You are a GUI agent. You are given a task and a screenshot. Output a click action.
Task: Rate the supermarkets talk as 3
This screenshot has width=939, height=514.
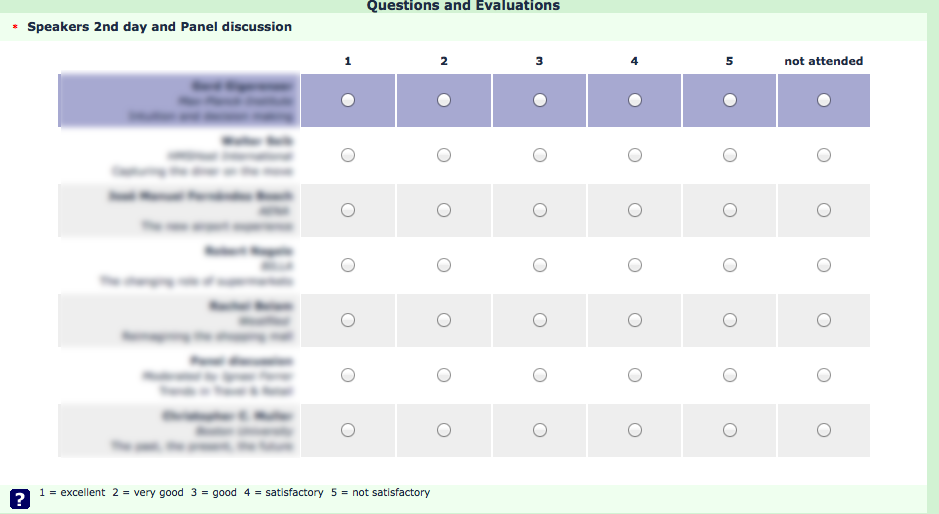539,265
